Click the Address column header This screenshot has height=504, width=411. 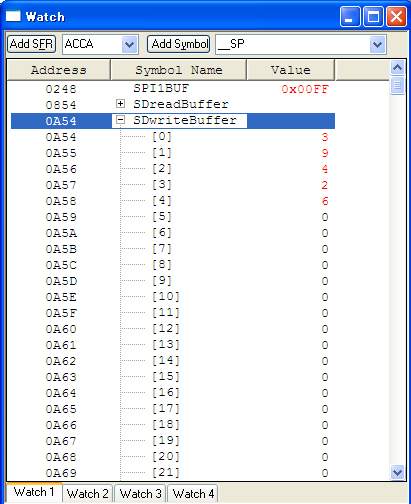click(x=59, y=70)
